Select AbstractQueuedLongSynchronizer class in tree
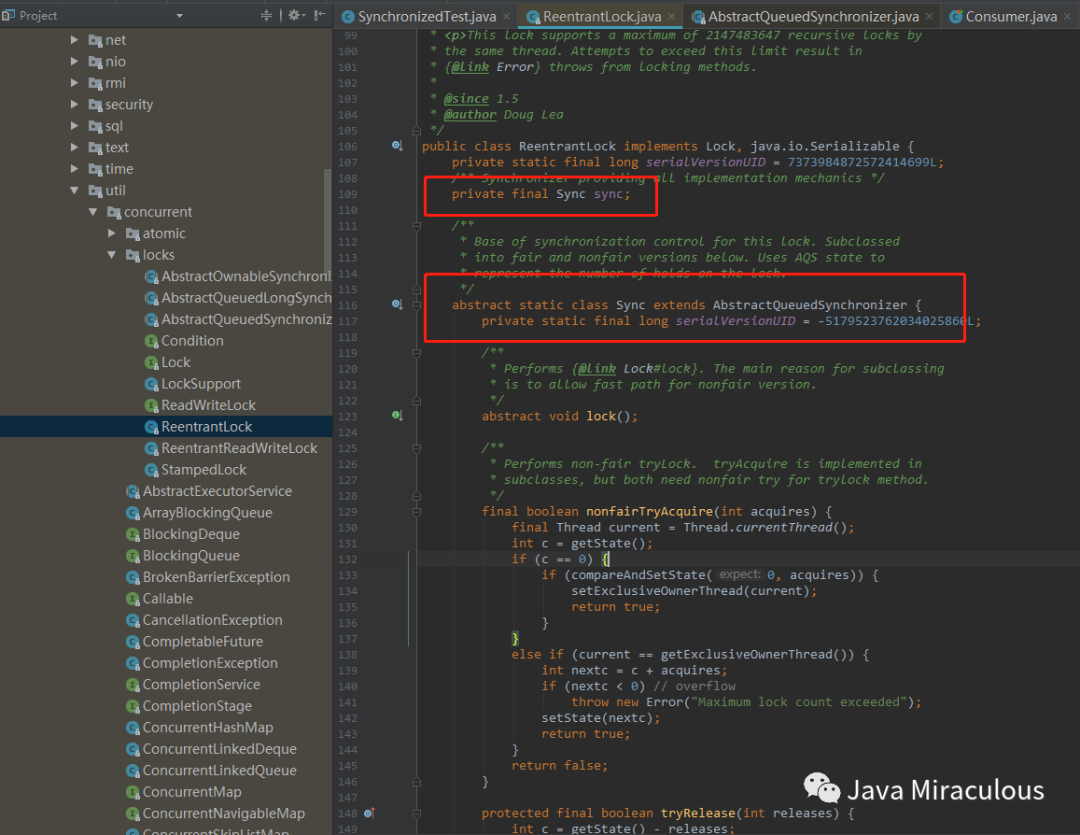 click(x=238, y=298)
